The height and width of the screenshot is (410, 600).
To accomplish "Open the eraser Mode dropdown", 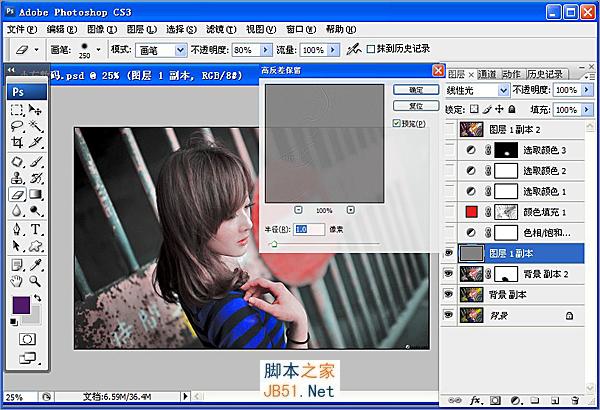I will [x=180, y=50].
